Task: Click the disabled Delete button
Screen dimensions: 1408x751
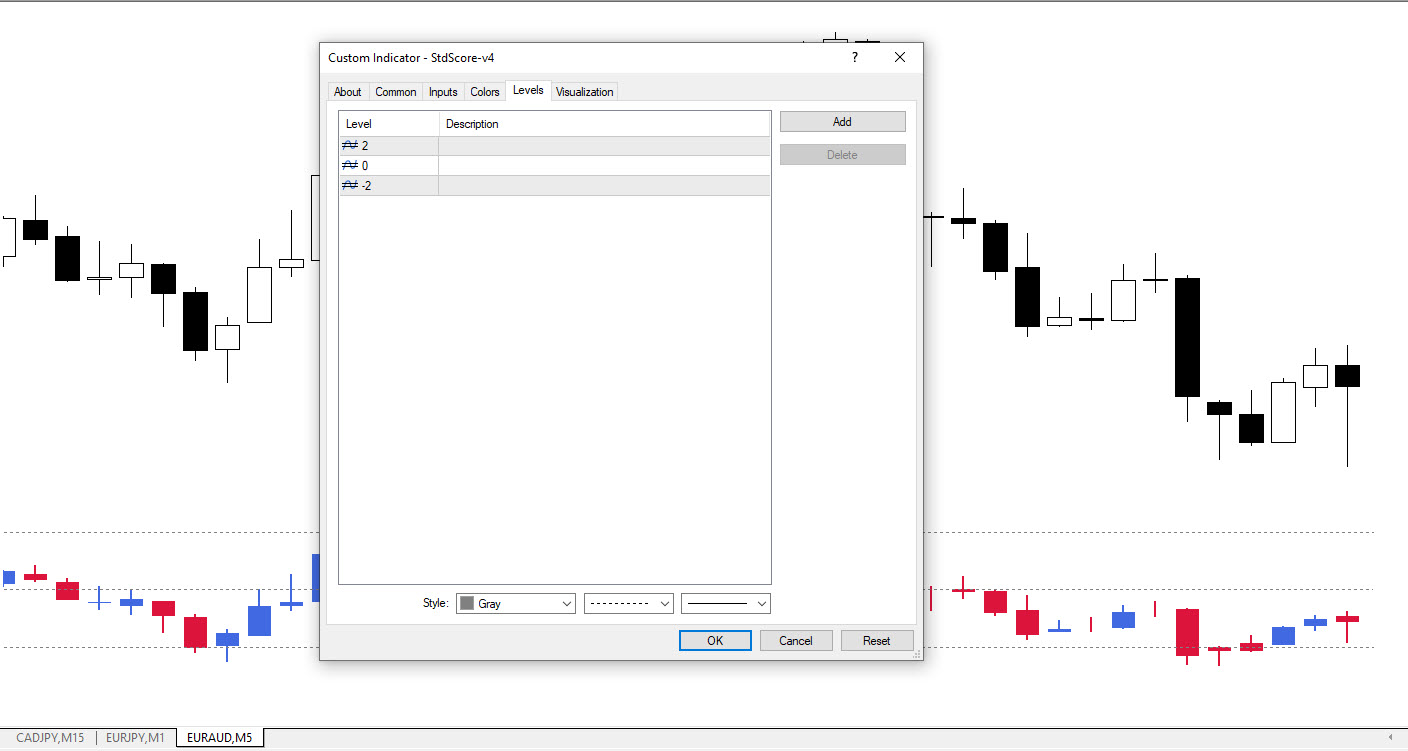Action: 842,155
